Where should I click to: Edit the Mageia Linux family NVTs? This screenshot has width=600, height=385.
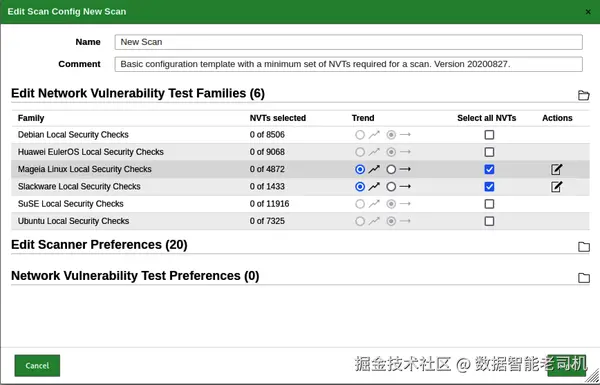(x=556, y=169)
